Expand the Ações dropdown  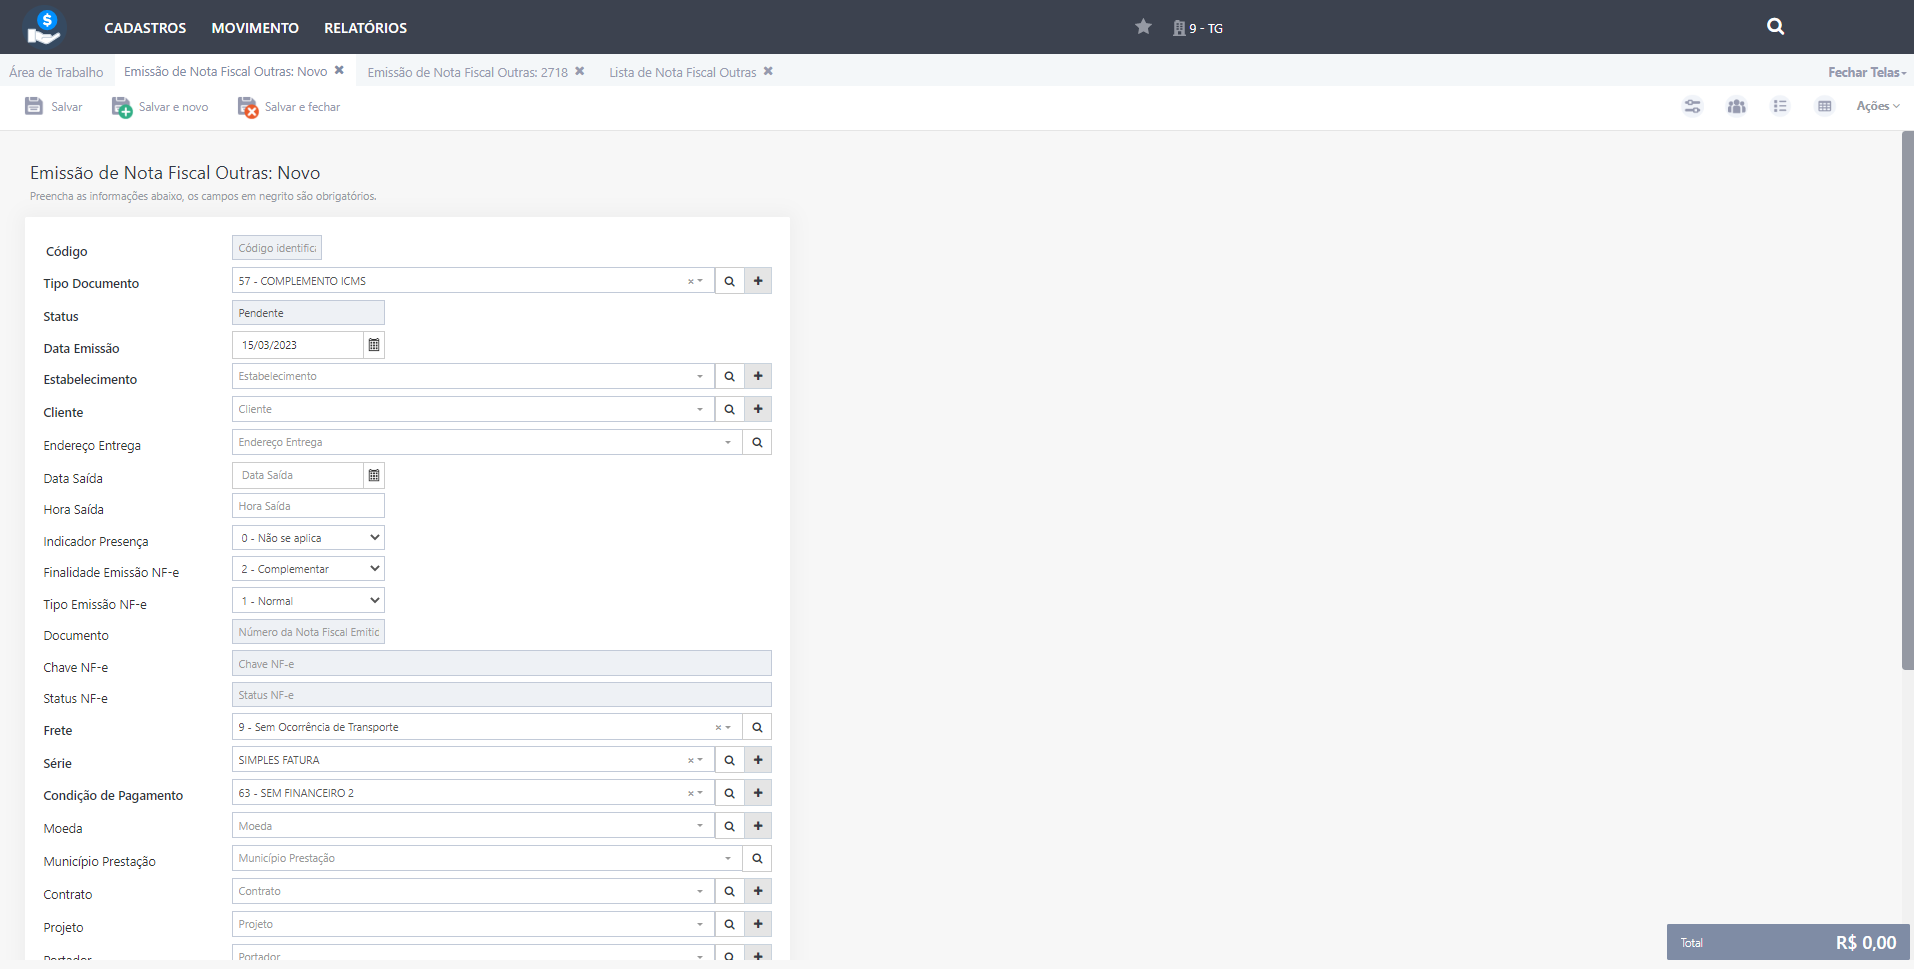pos(1877,106)
